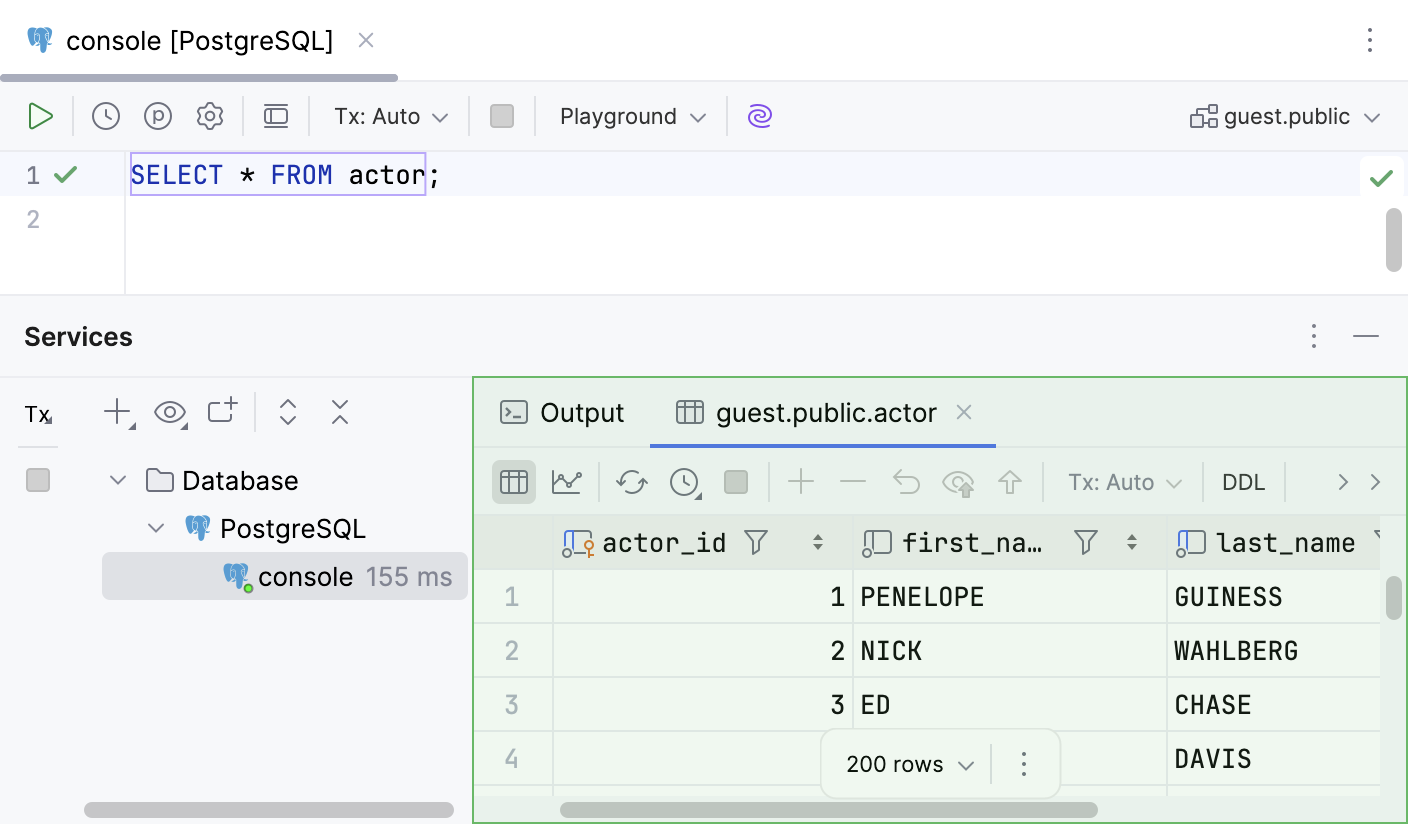Toggle sorting on the first_name column
Screen dimensions: 1408x824
(1133, 542)
